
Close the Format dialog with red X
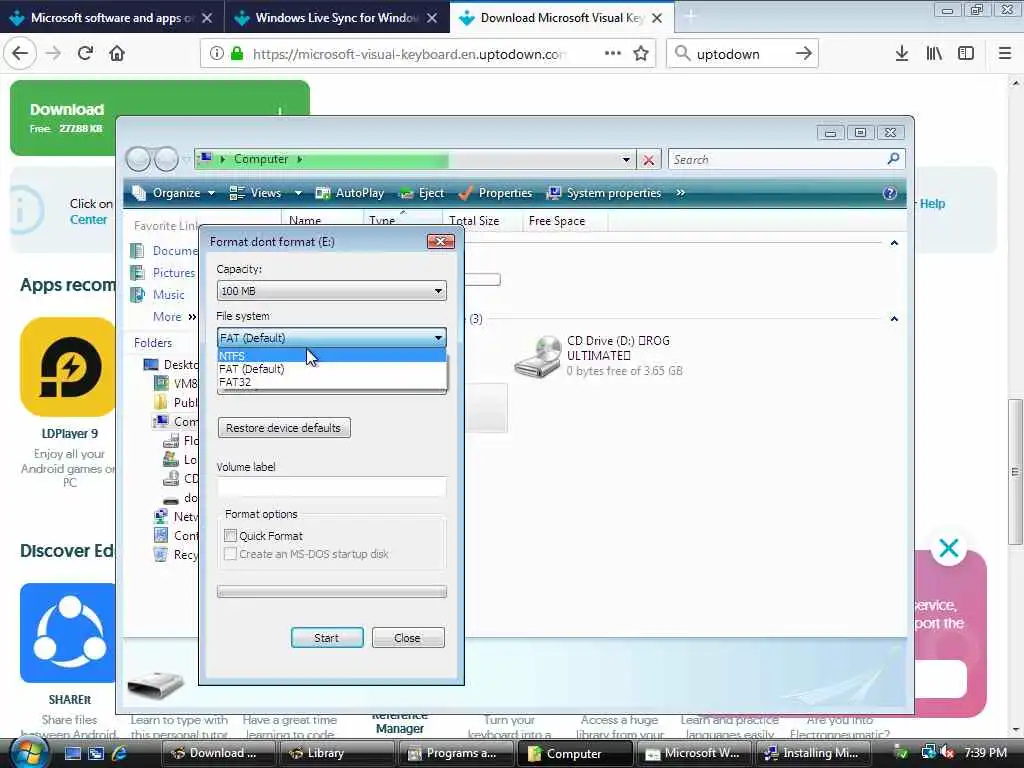441,242
